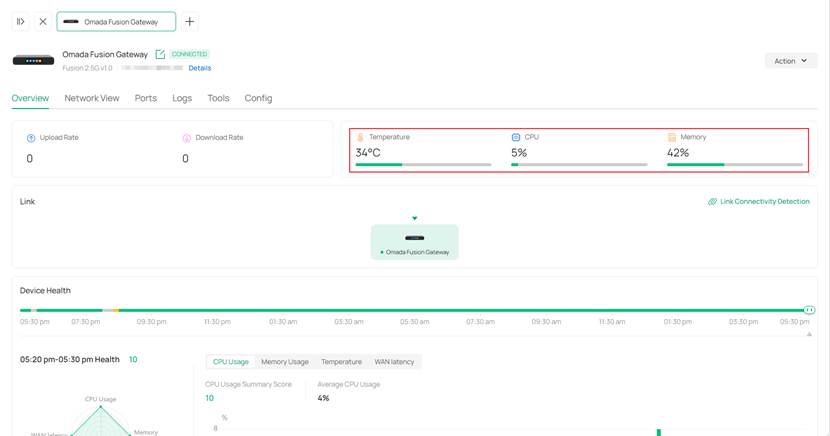Collapse the health details with up arrow
The width and height of the screenshot is (830, 436).
coord(809,334)
